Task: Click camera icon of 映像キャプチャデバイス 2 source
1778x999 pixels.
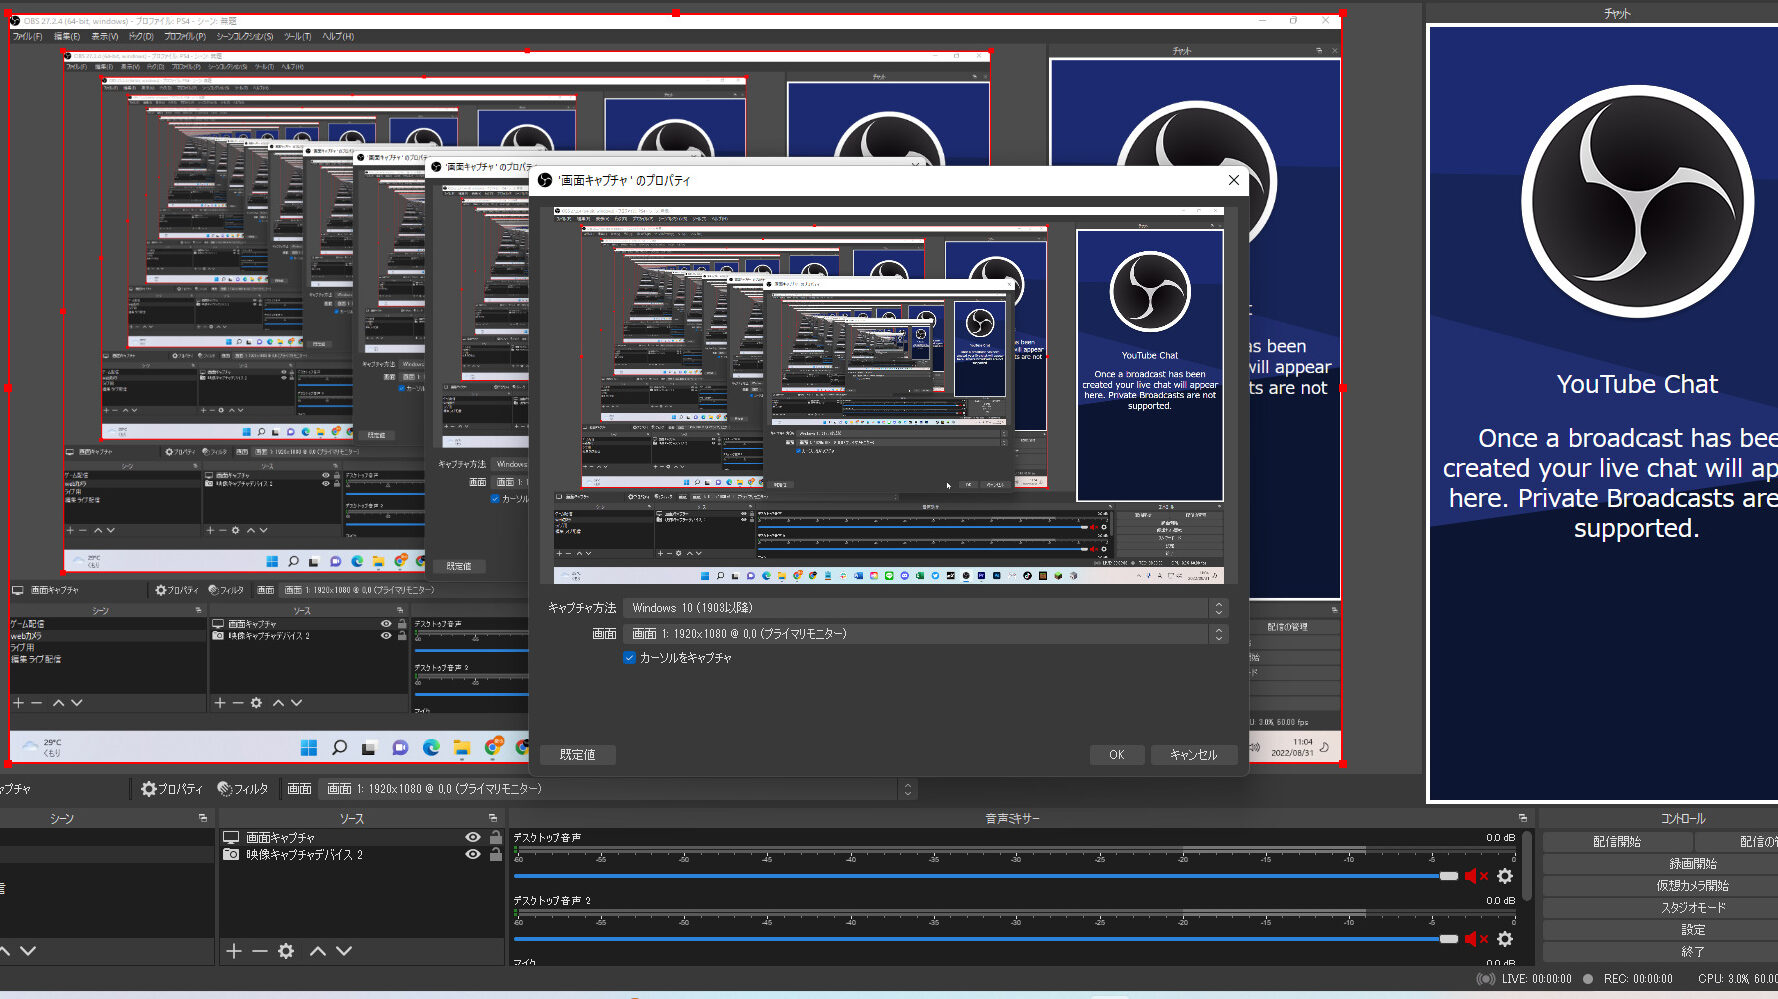Action: click(x=231, y=855)
